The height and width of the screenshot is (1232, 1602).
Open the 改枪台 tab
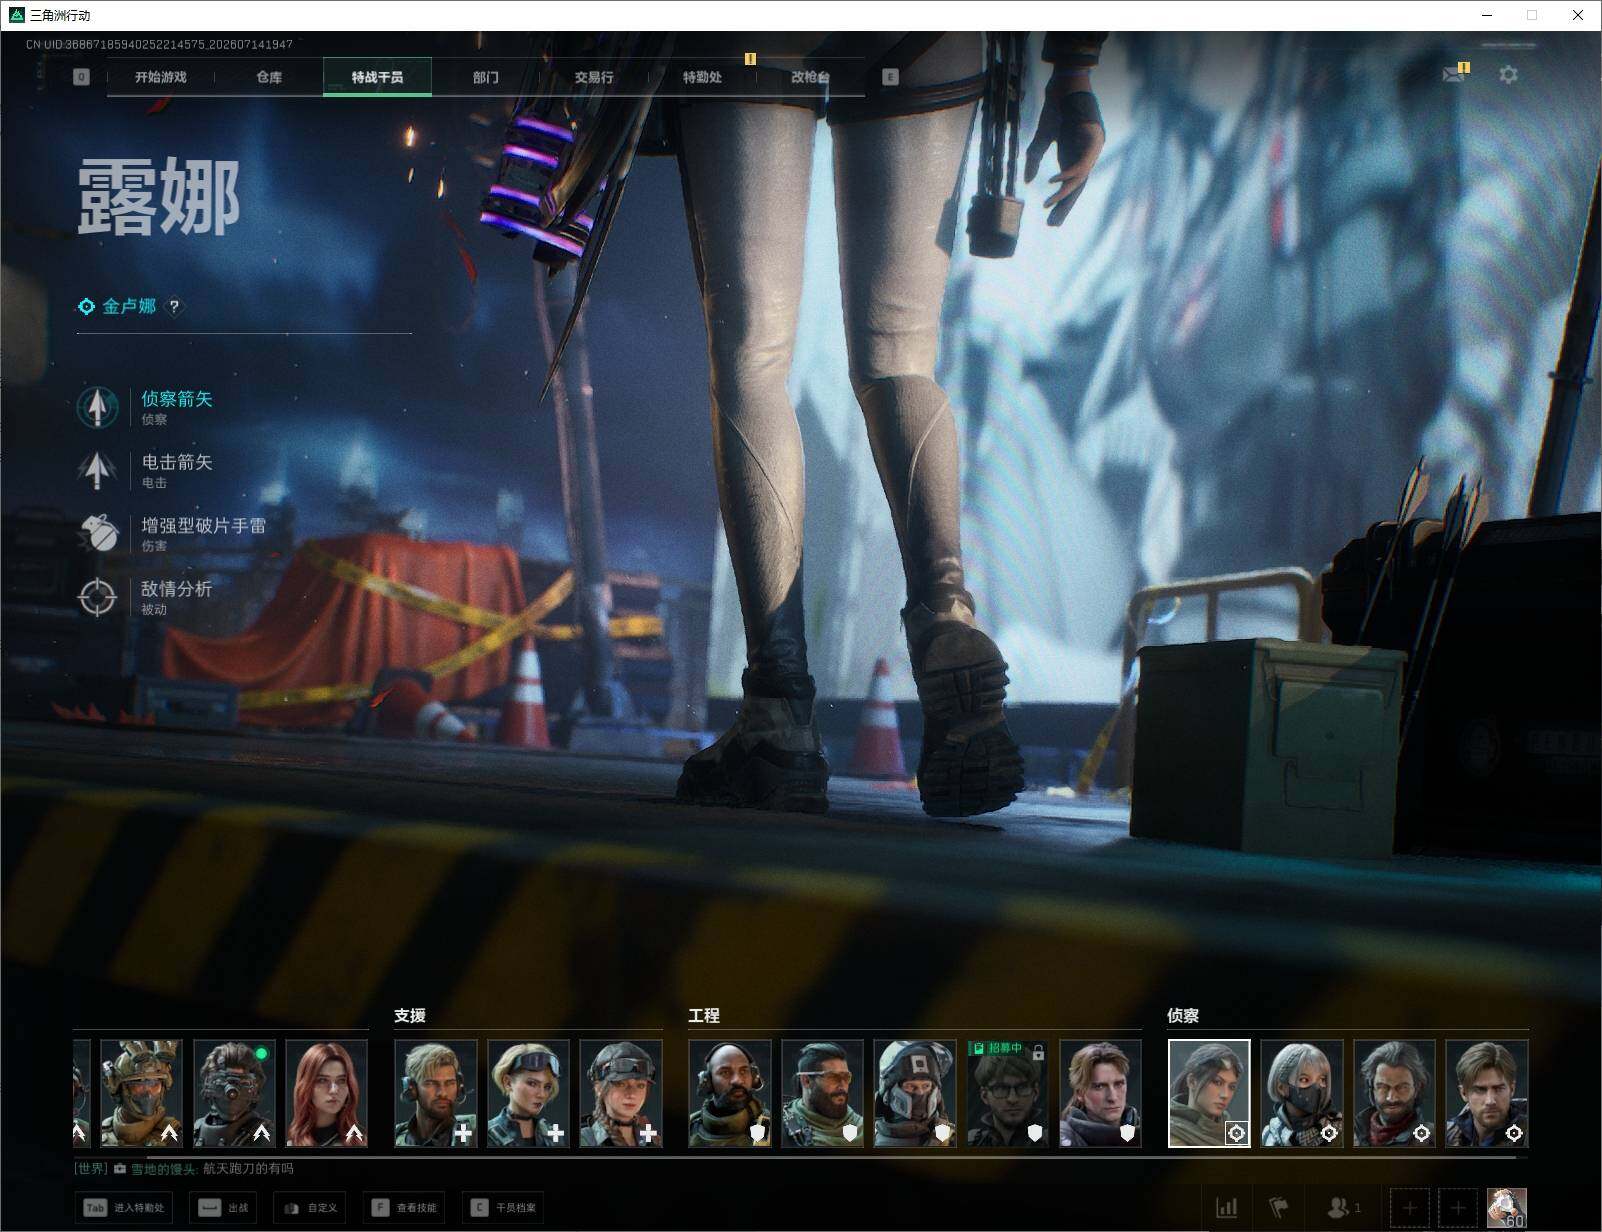[x=810, y=77]
